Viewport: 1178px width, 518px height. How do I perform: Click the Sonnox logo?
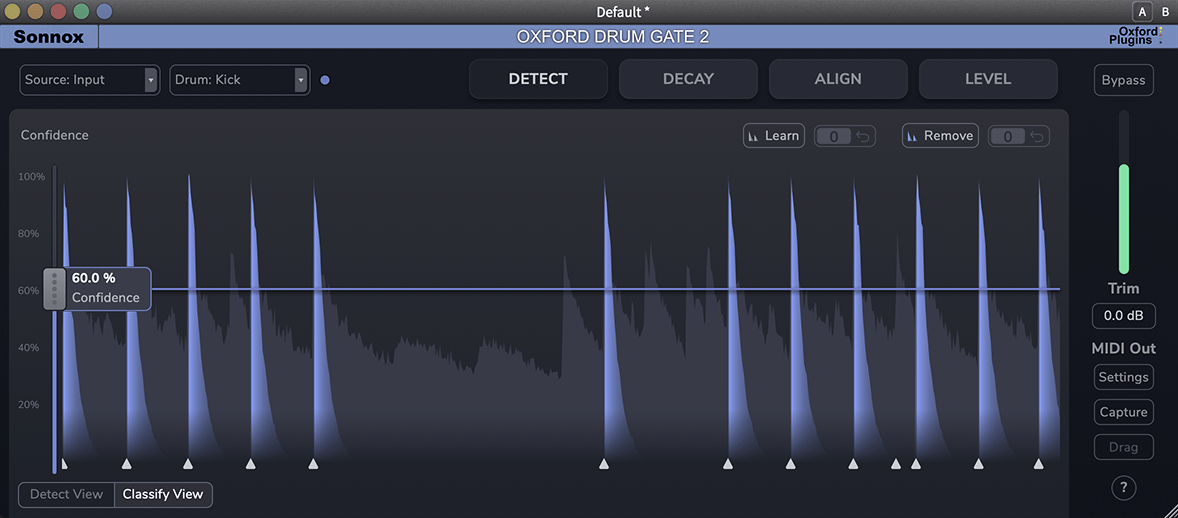[48, 37]
